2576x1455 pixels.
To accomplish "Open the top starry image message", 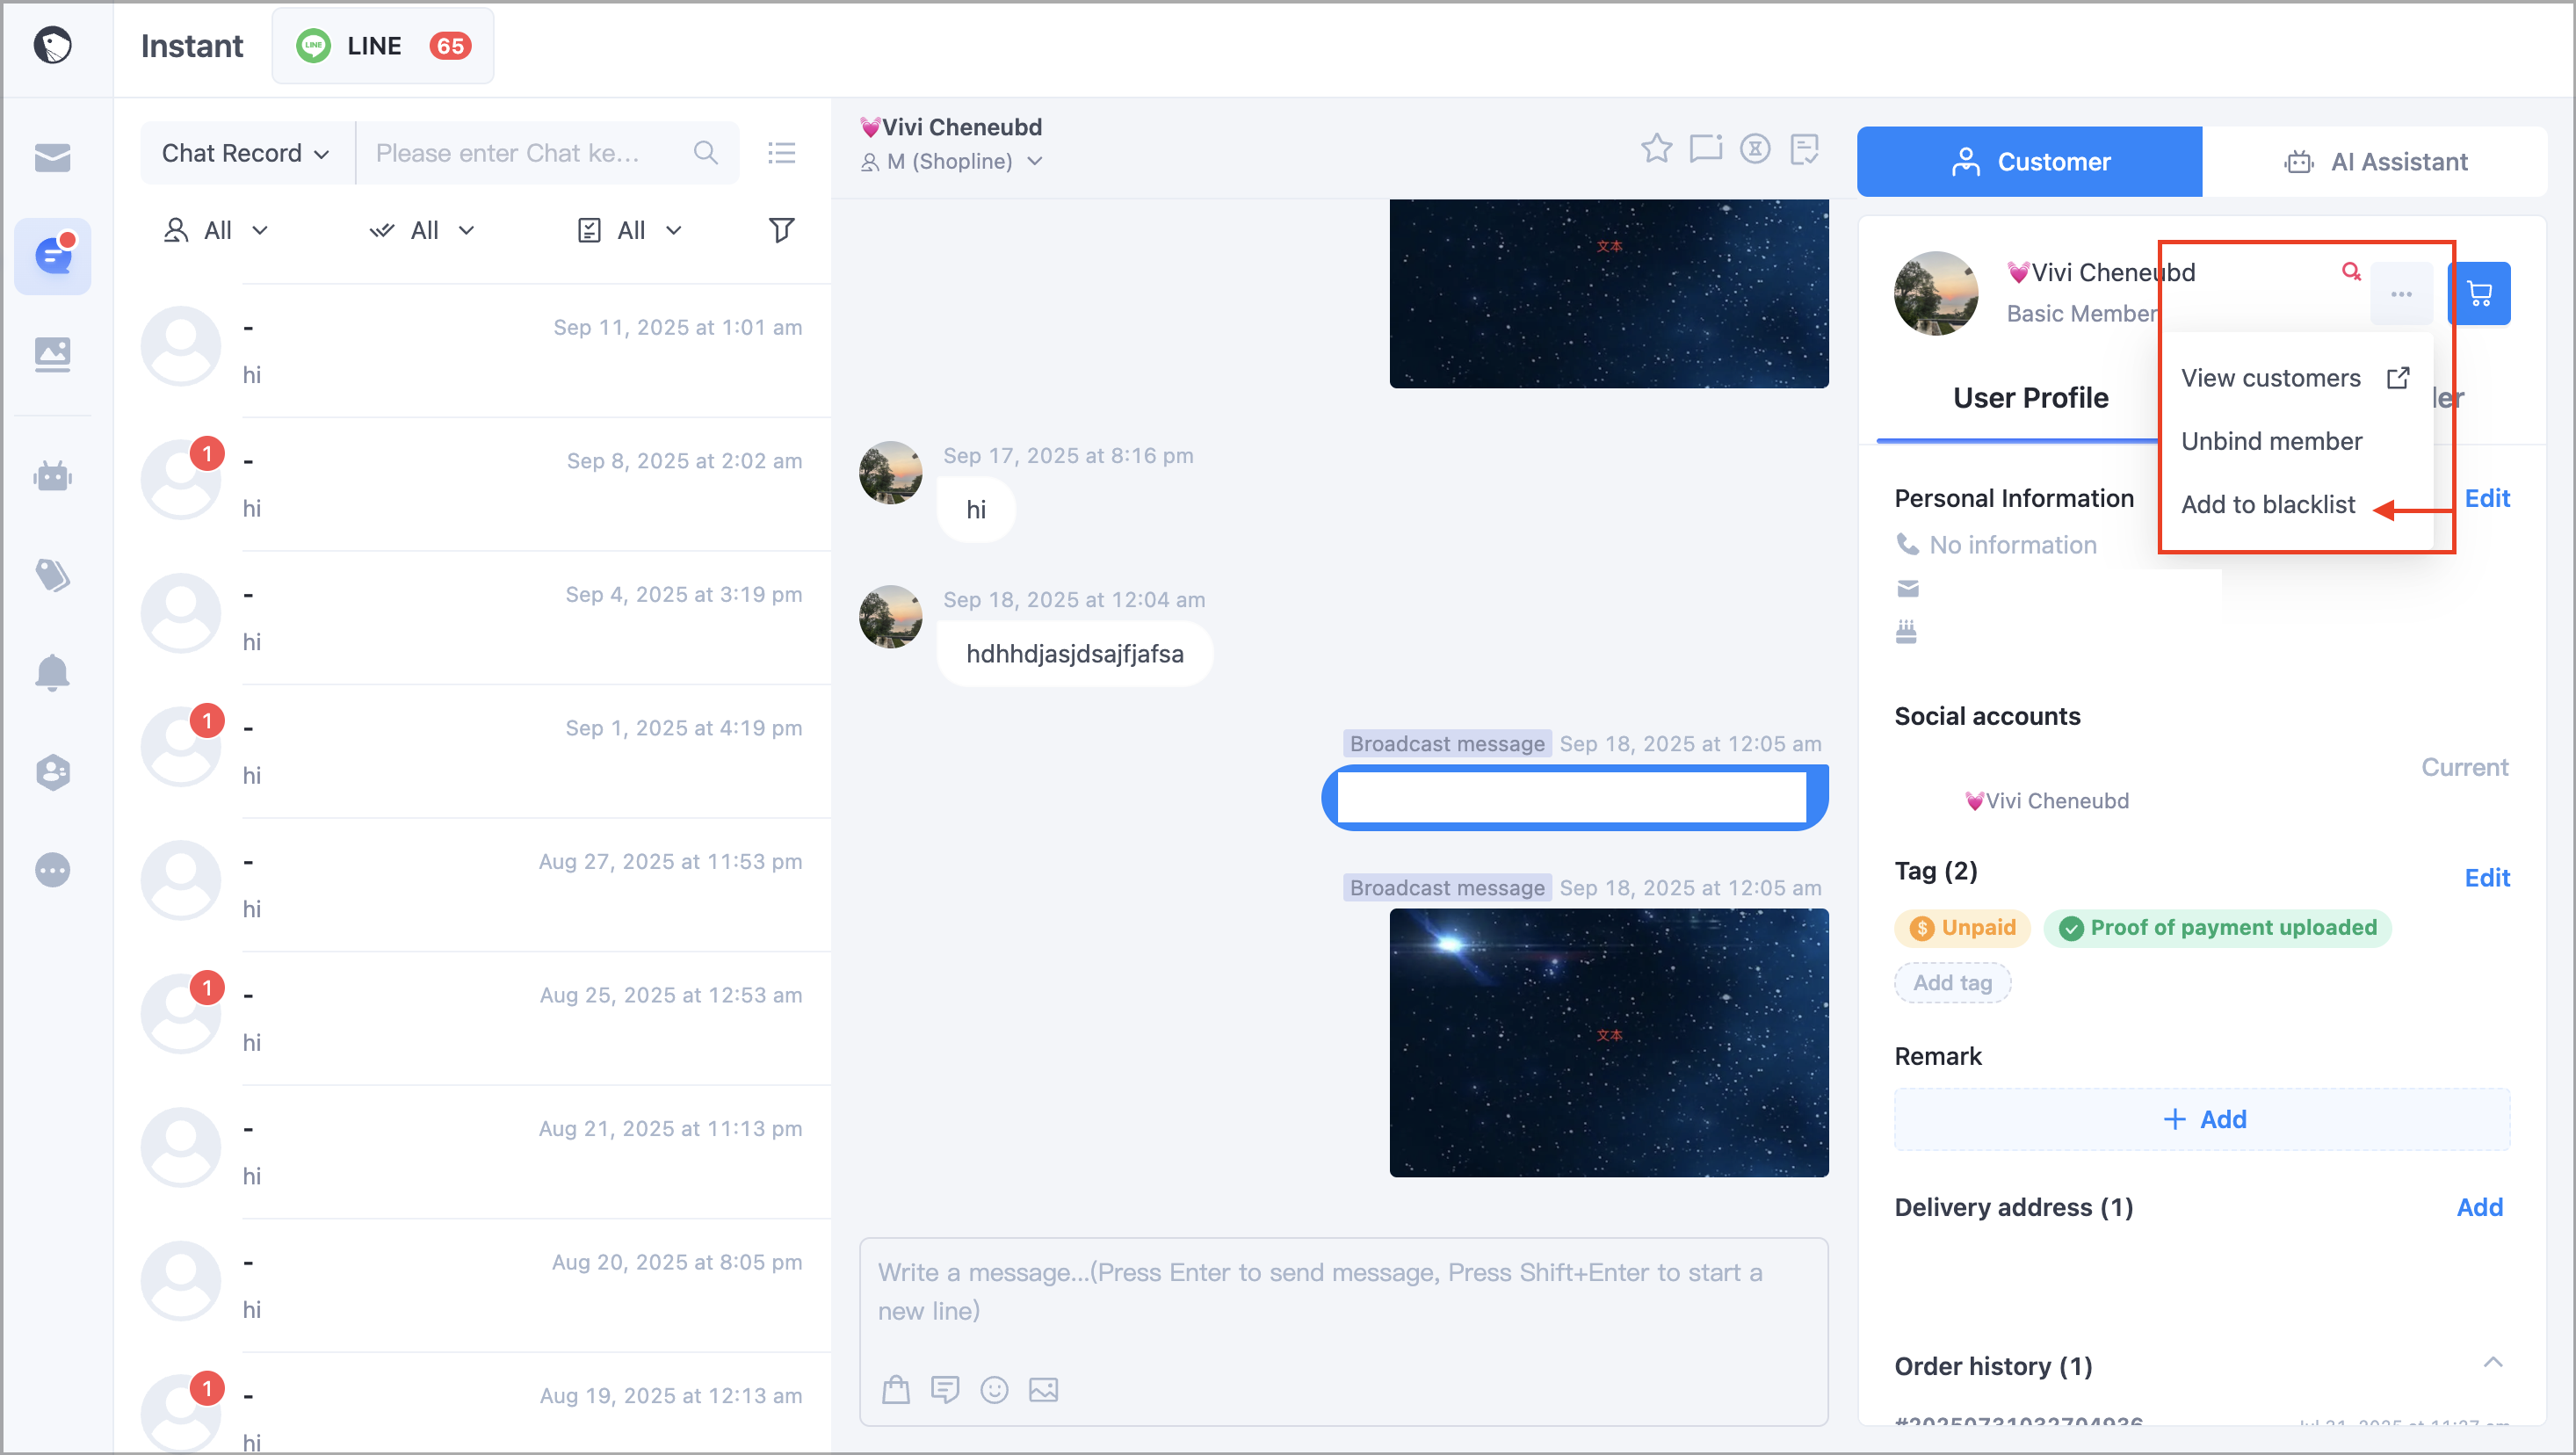I will [1608, 293].
